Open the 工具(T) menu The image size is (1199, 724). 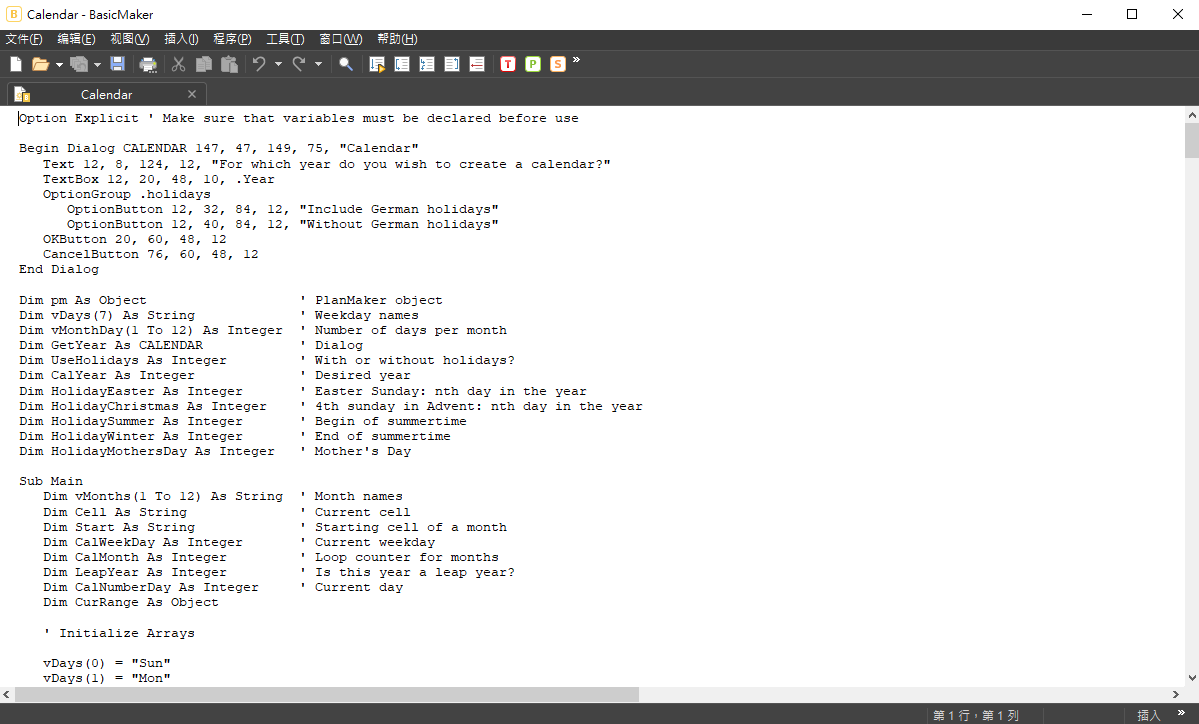pos(285,39)
